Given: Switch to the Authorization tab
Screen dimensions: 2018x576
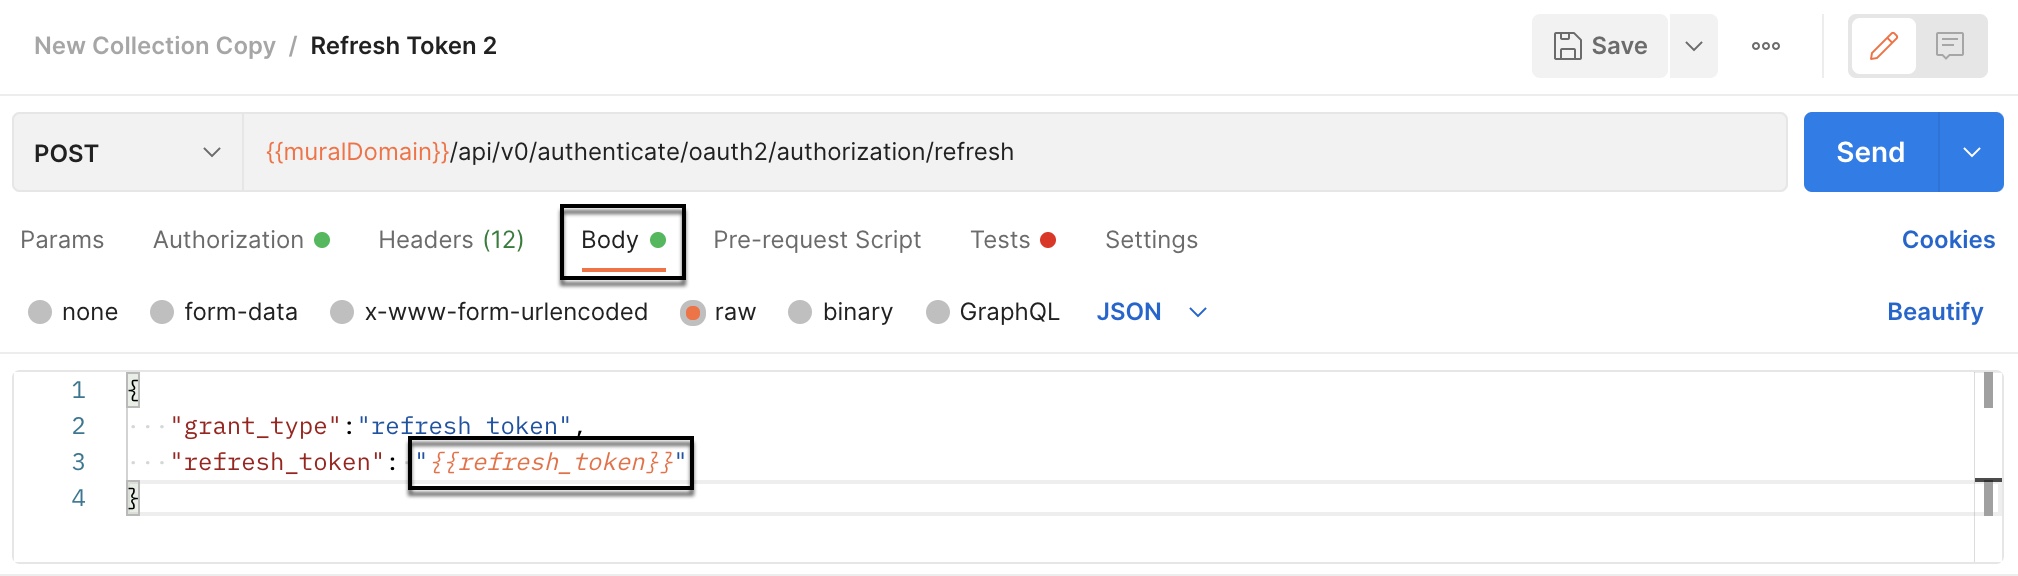Looking at the screenshot, I should point(229,240).
